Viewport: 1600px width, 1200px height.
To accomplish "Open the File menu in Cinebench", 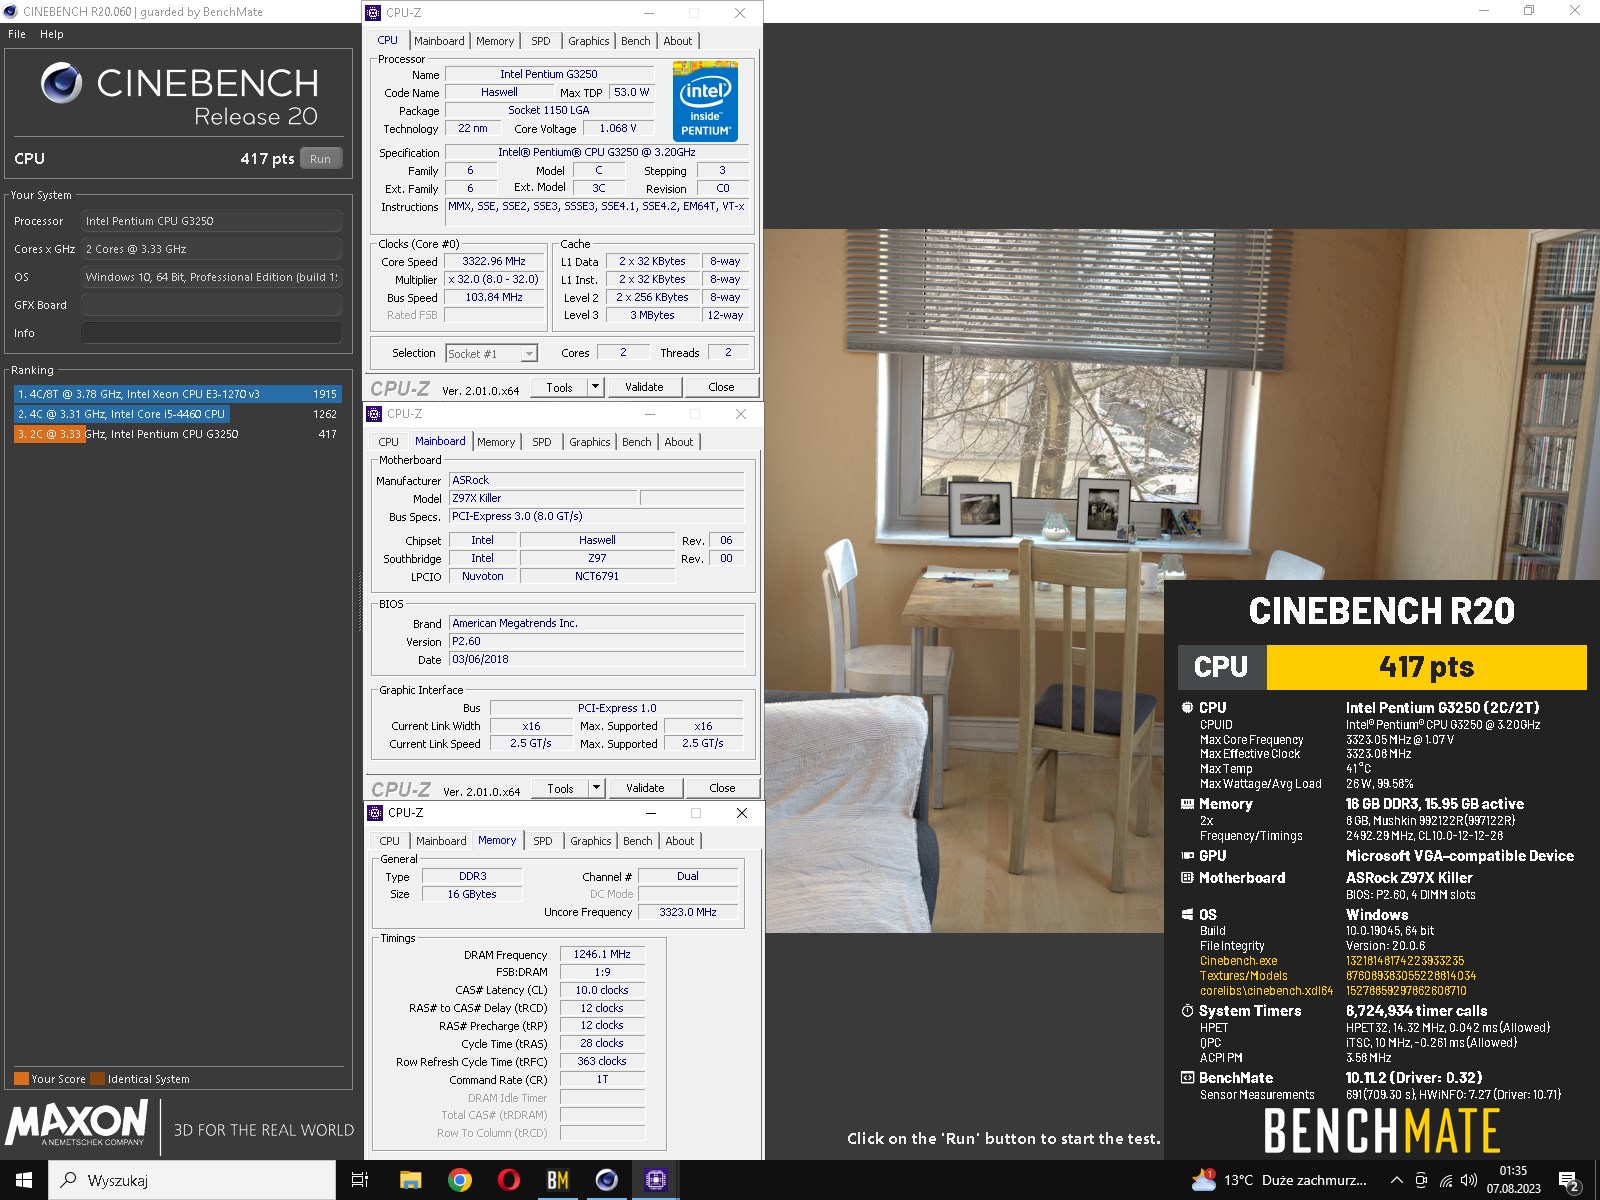I will click(x=17, y=34).
